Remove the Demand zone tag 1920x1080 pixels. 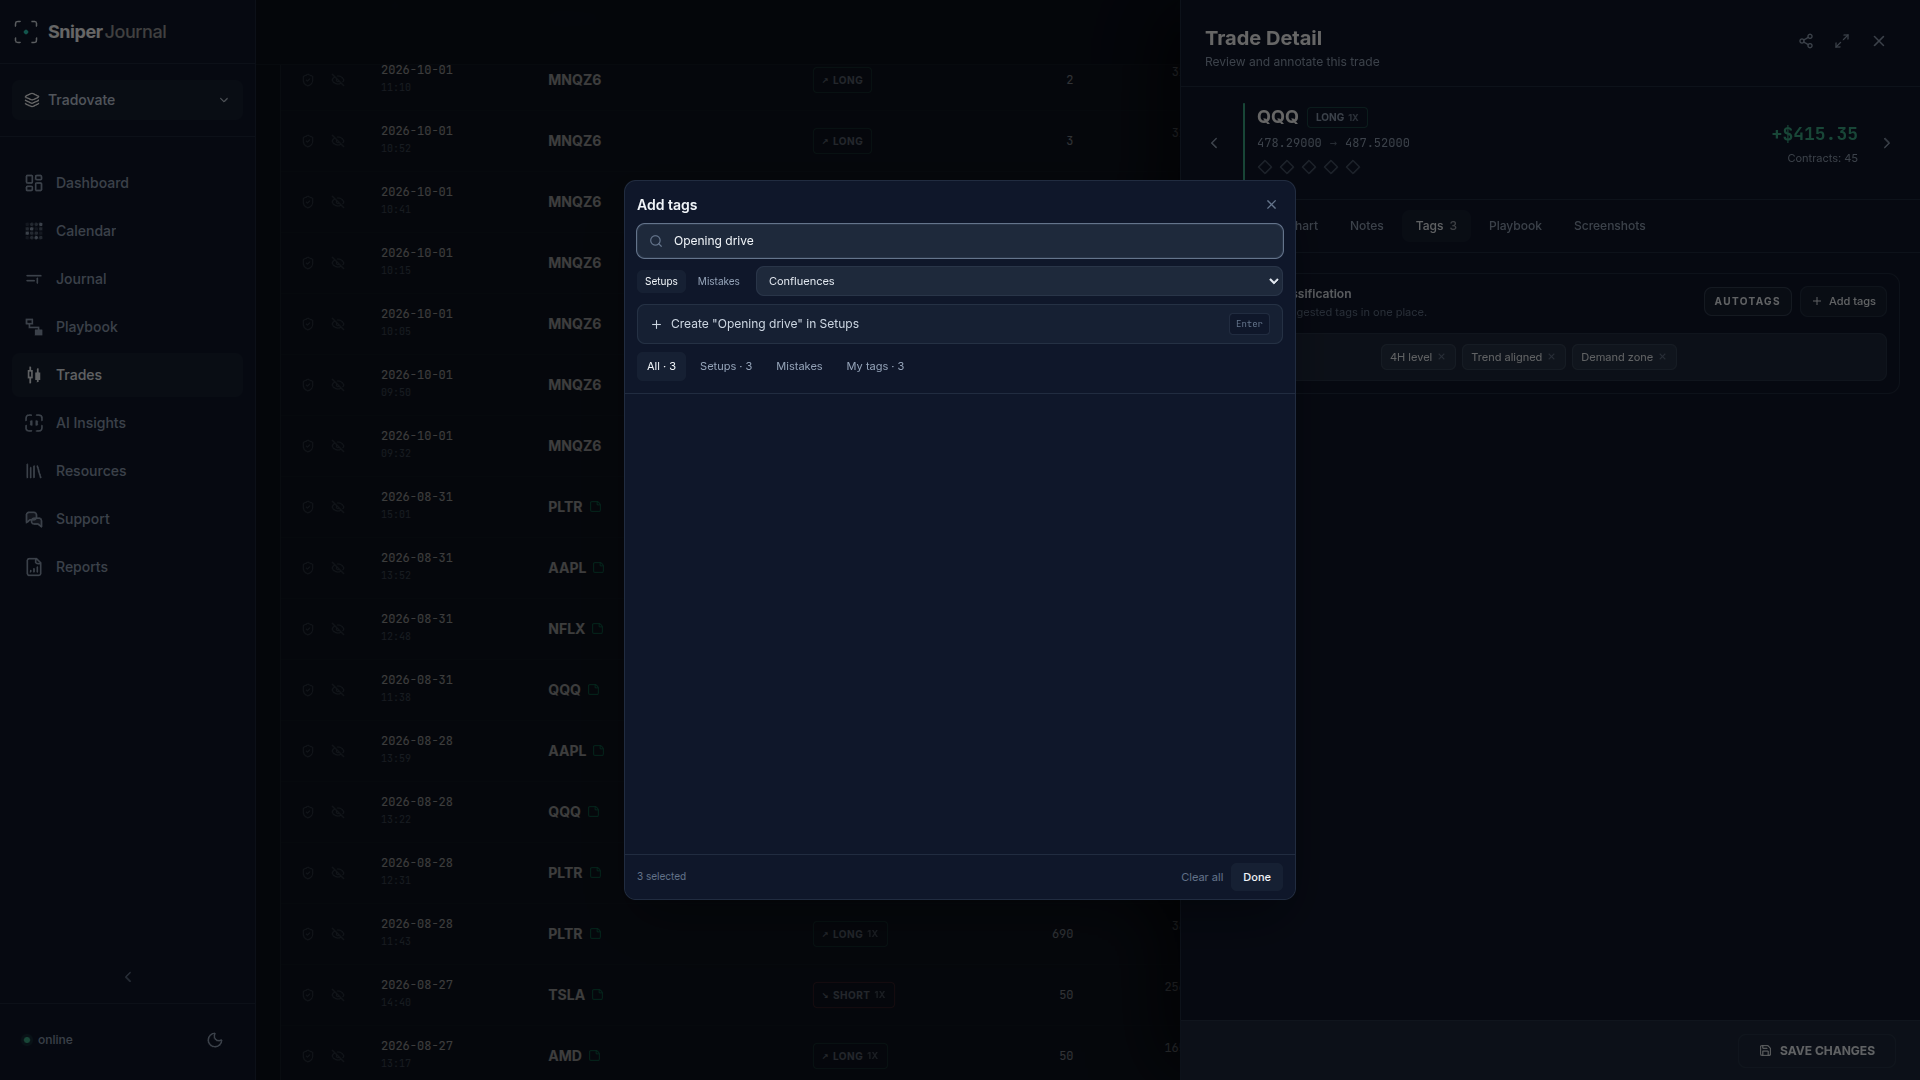pyautogui.click(x=1662, y=357)
